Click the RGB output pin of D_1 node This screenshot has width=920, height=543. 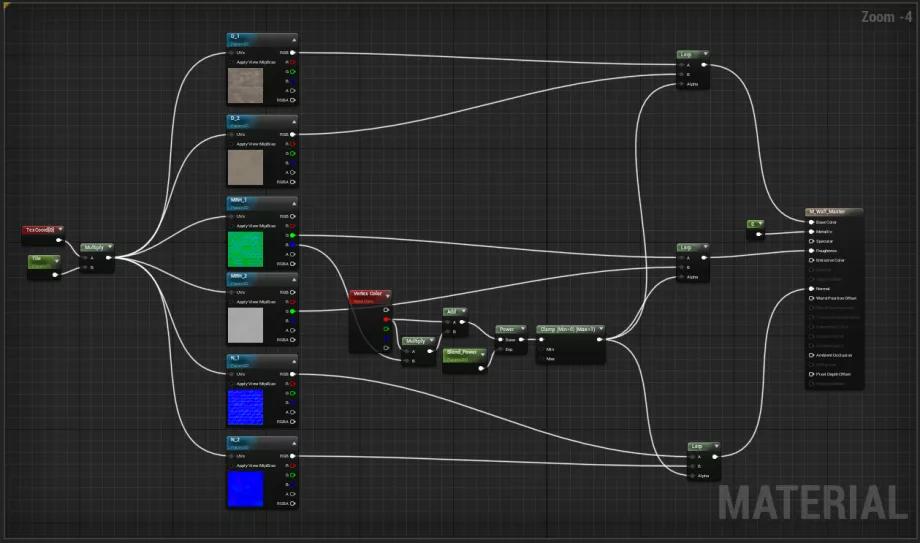pos(292,52)
